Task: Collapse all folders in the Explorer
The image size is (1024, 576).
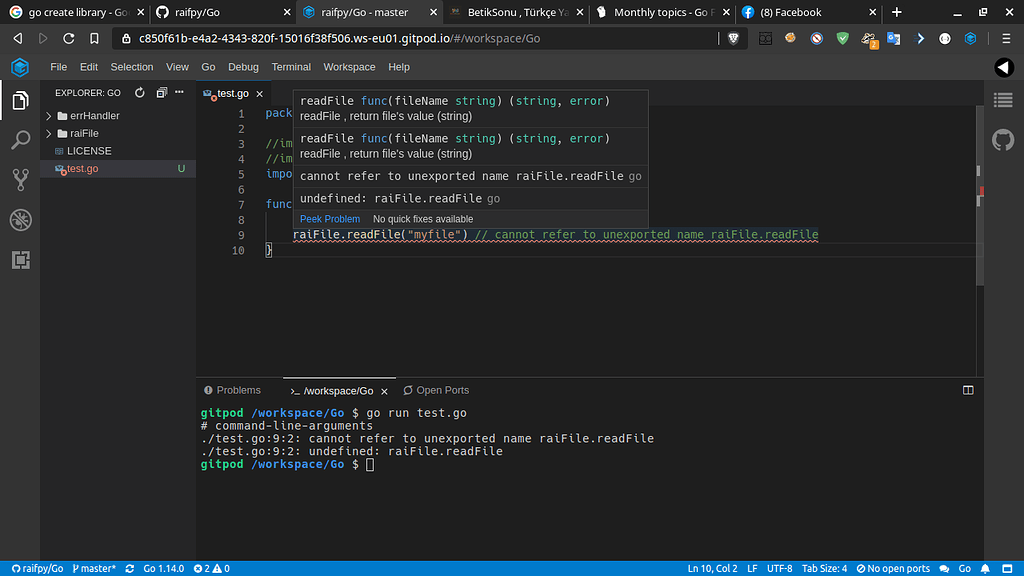Action: pyautogui.click(x=160, y=92)
